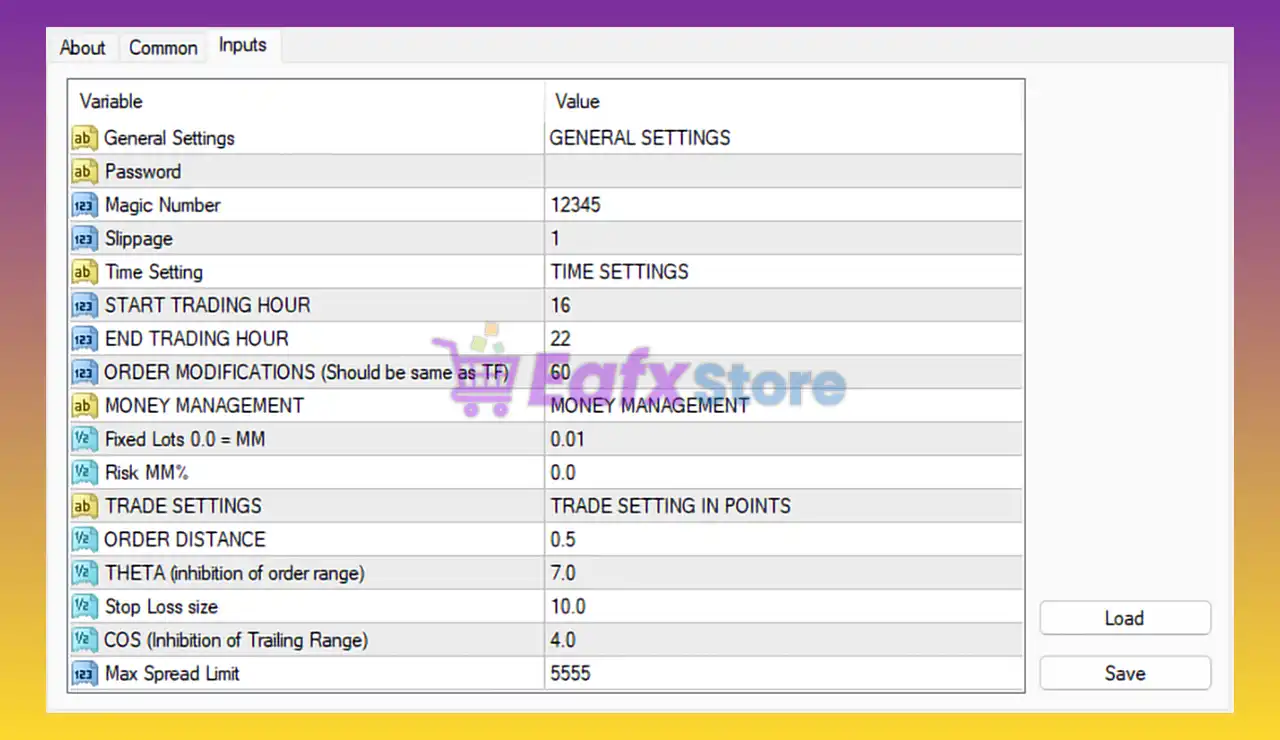Click the string icon beside MONEY MANAGEMENT
The image size is (1280, 740).
(84, 406)
